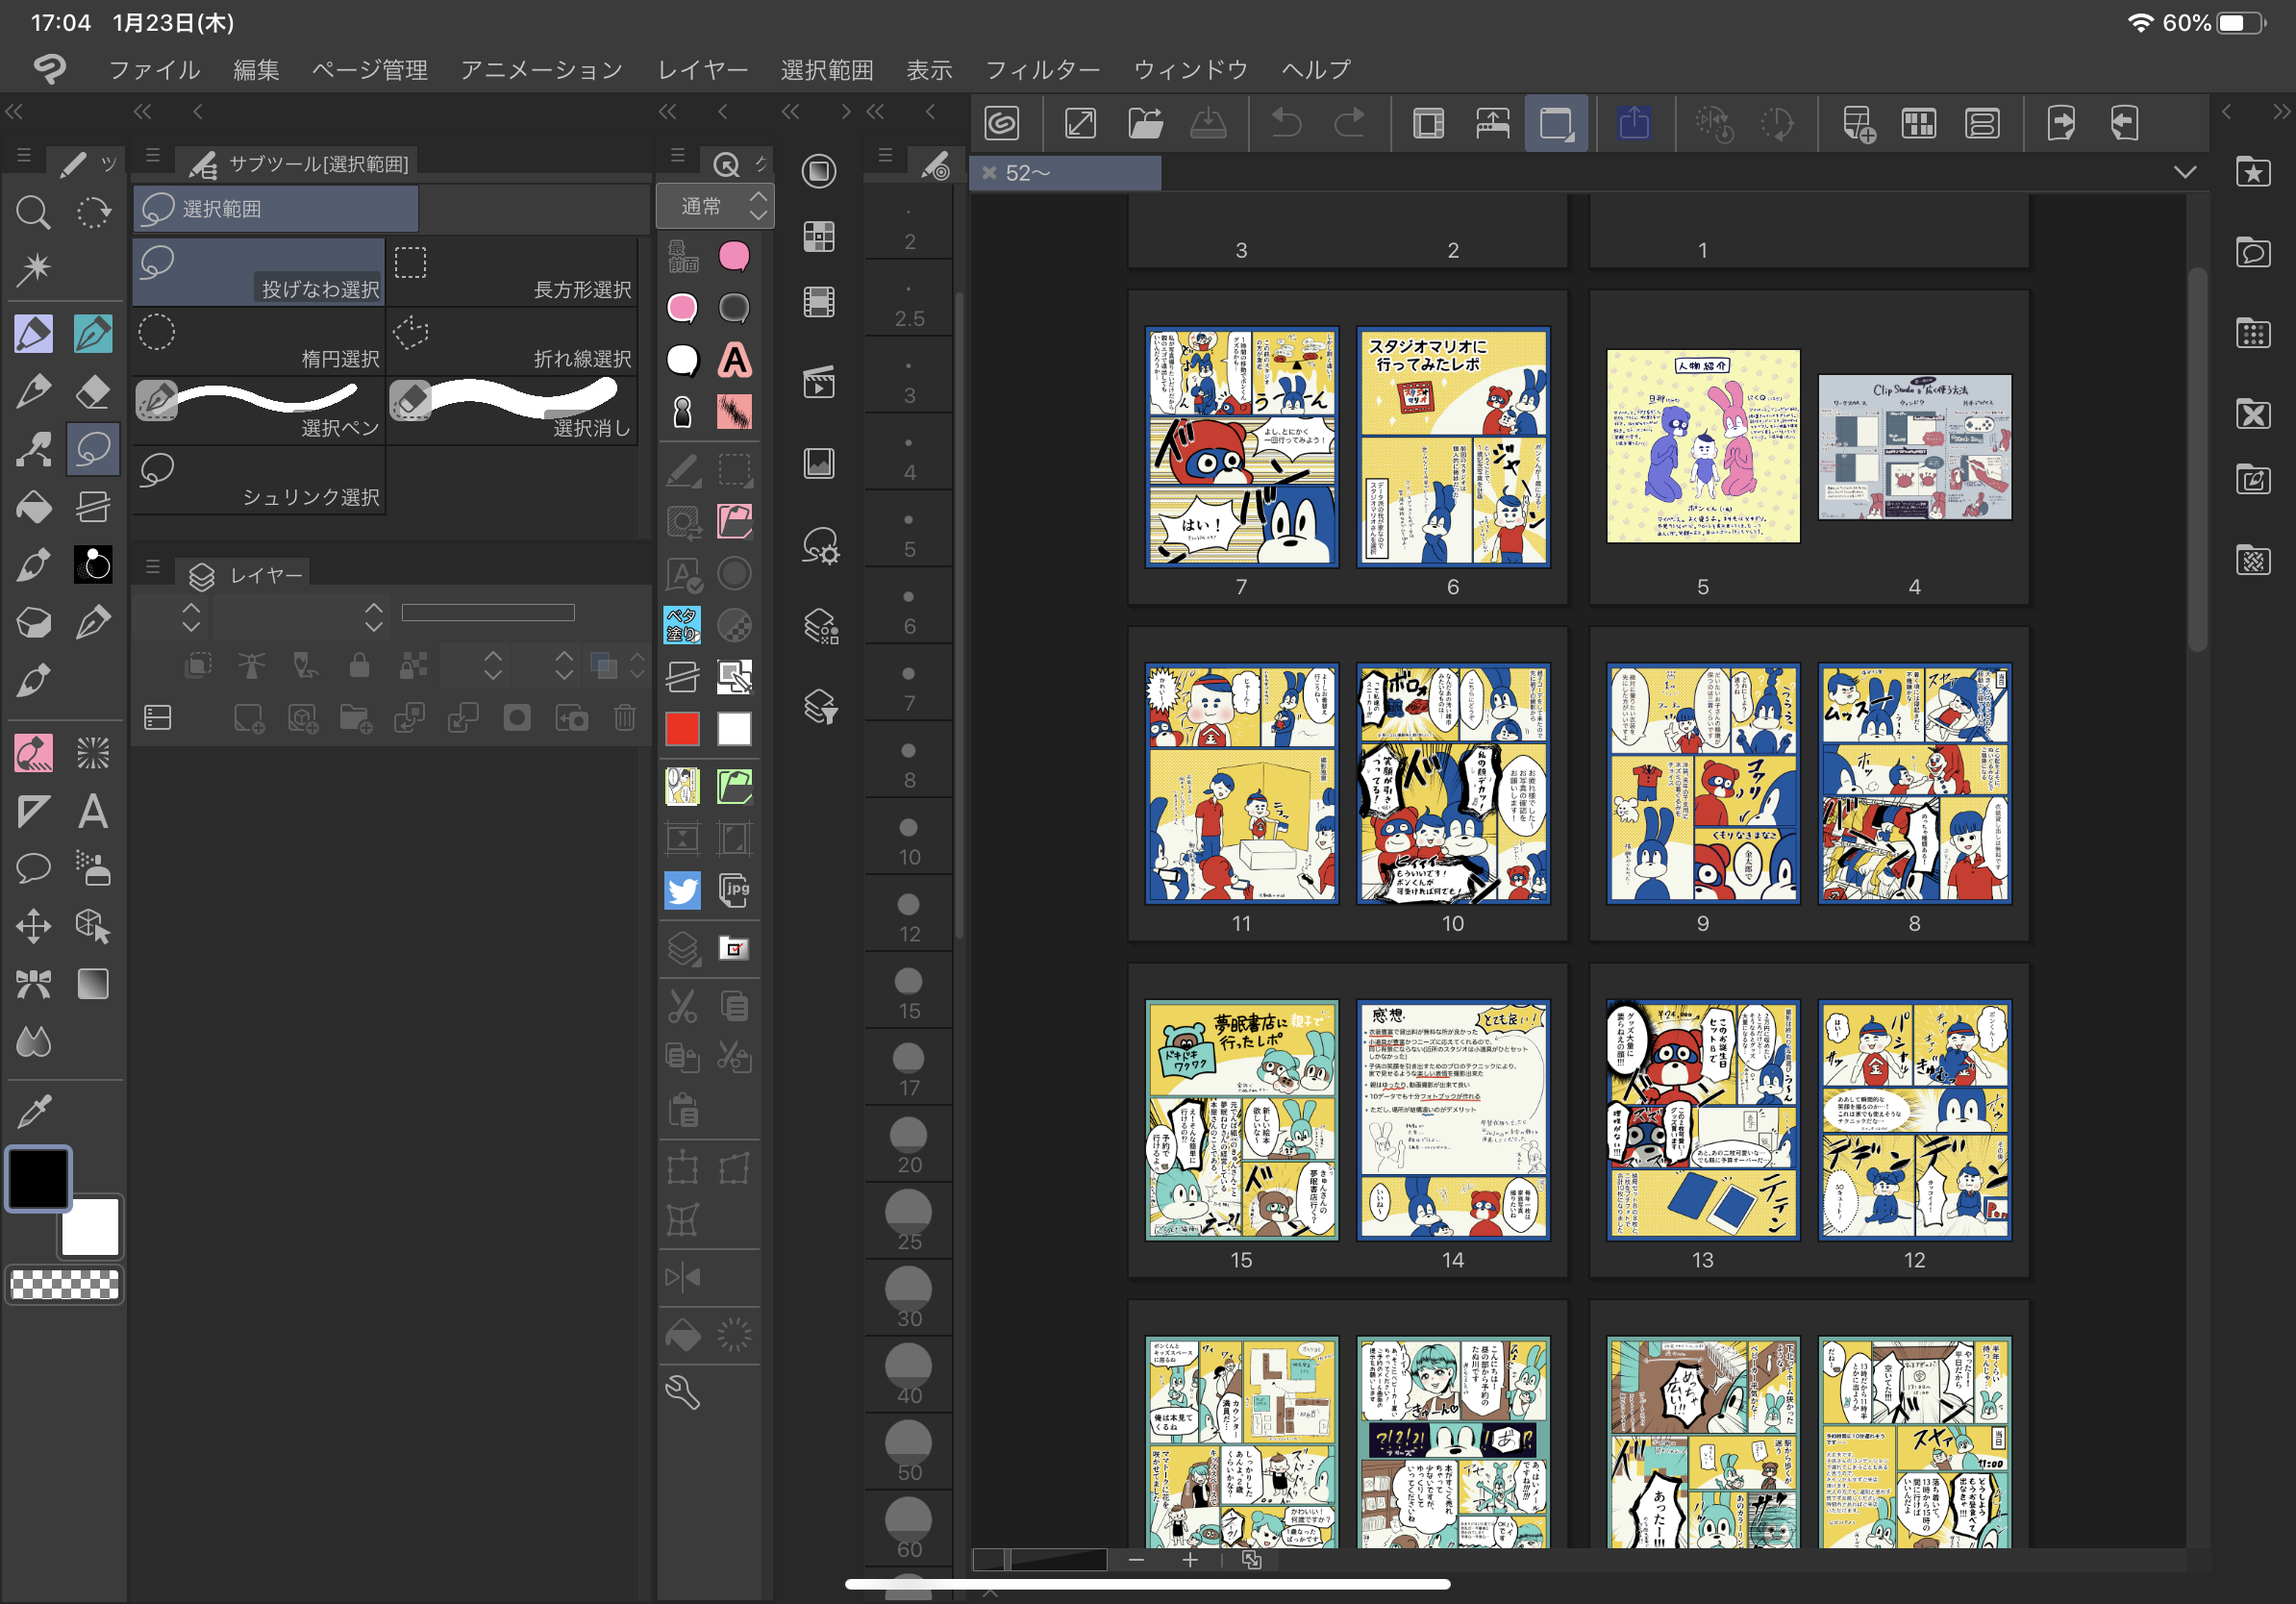Select transparent checkered color swatch

pyautogui.click(x=65, y=1284)
